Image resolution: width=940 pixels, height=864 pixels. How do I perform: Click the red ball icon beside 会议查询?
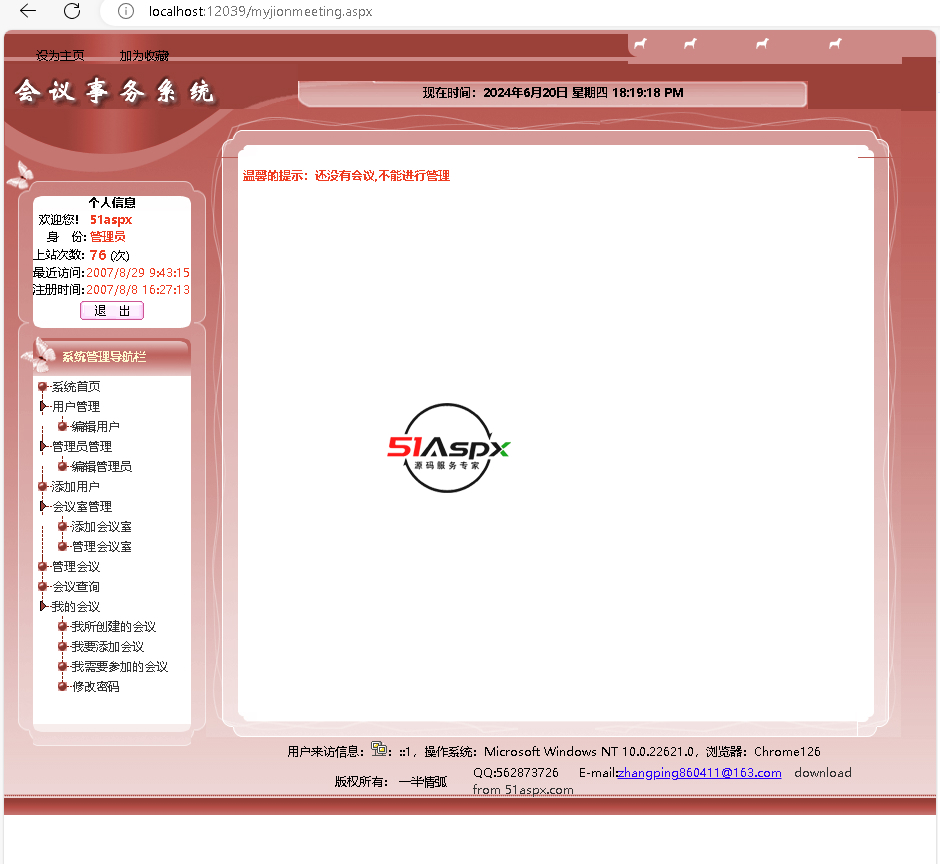click(x=43, y=586)
